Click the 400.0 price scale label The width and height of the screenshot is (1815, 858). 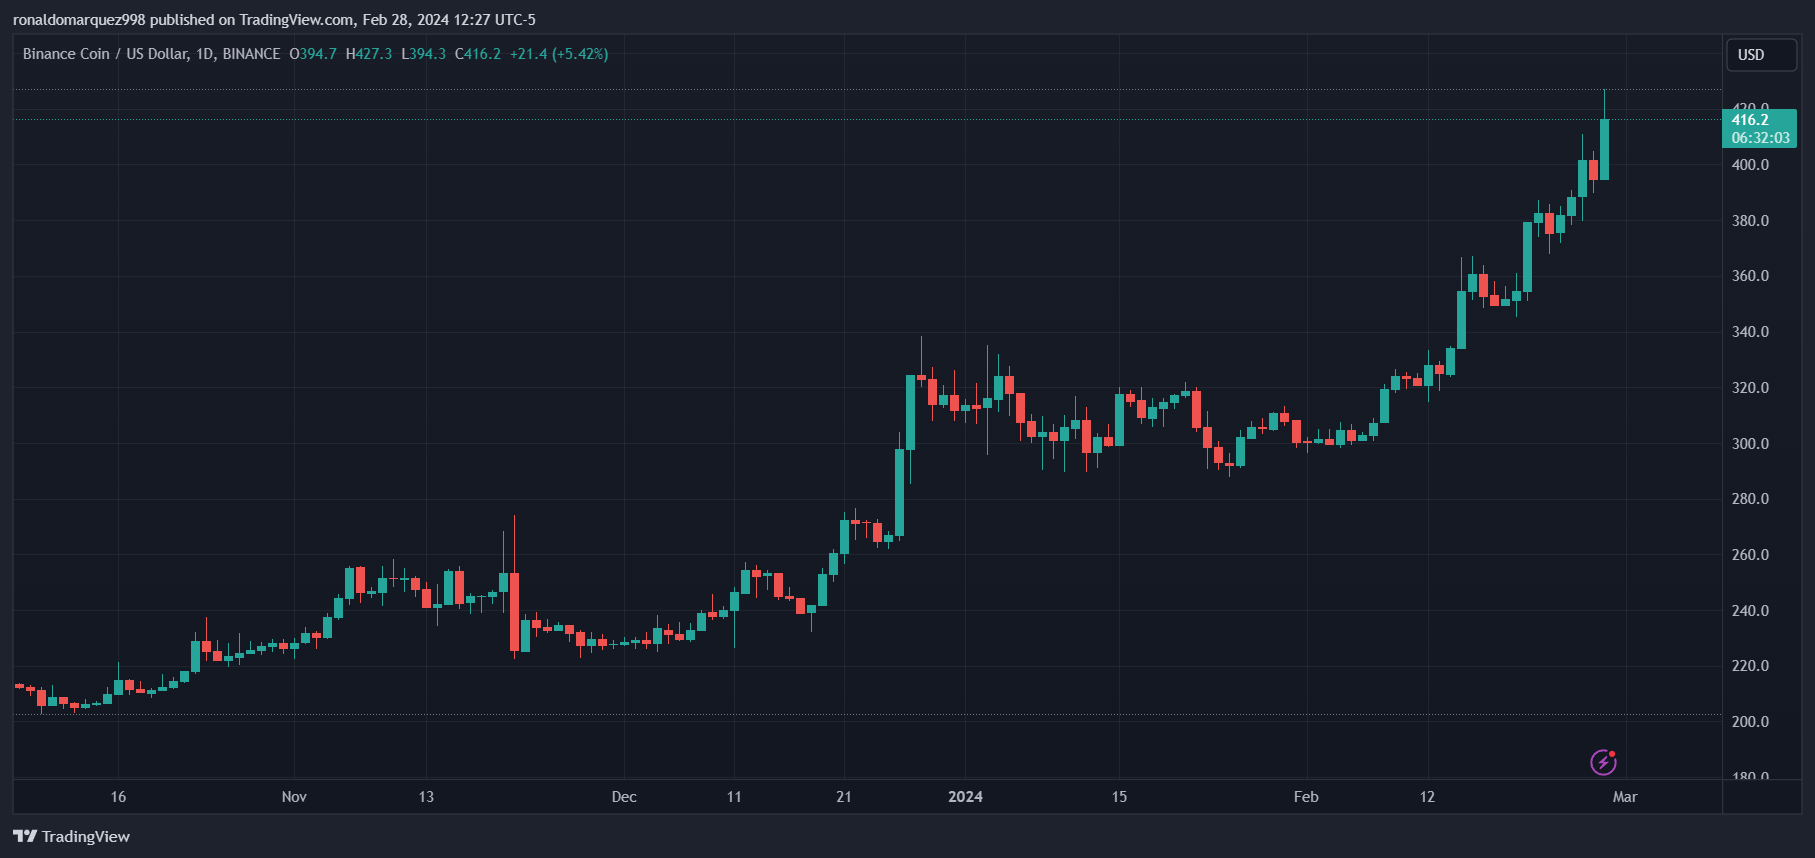point(1750,165)
